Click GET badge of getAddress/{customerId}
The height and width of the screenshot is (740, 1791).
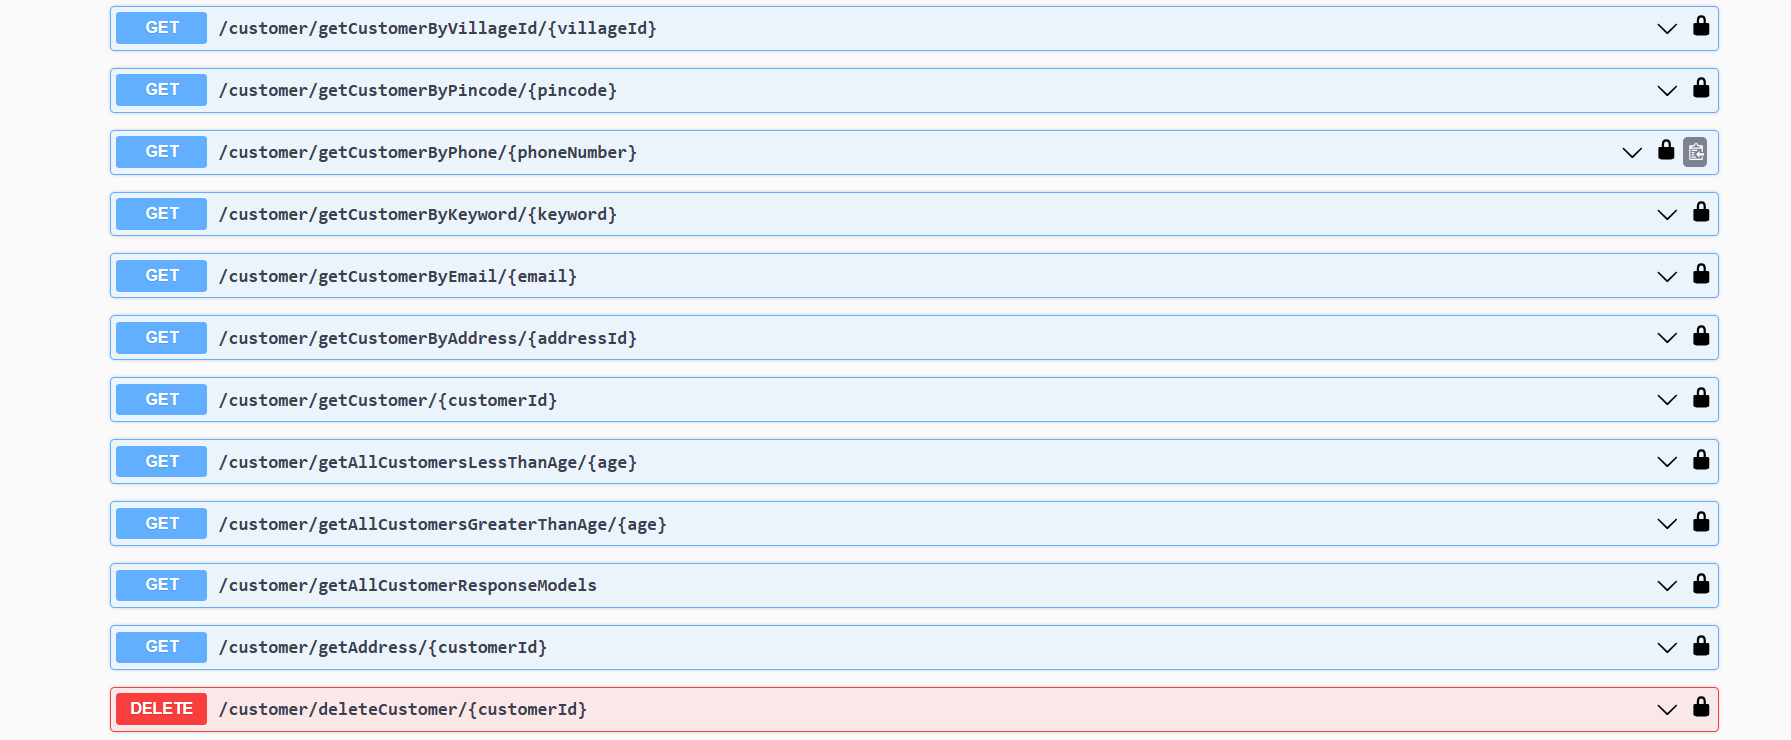[161, 647]
